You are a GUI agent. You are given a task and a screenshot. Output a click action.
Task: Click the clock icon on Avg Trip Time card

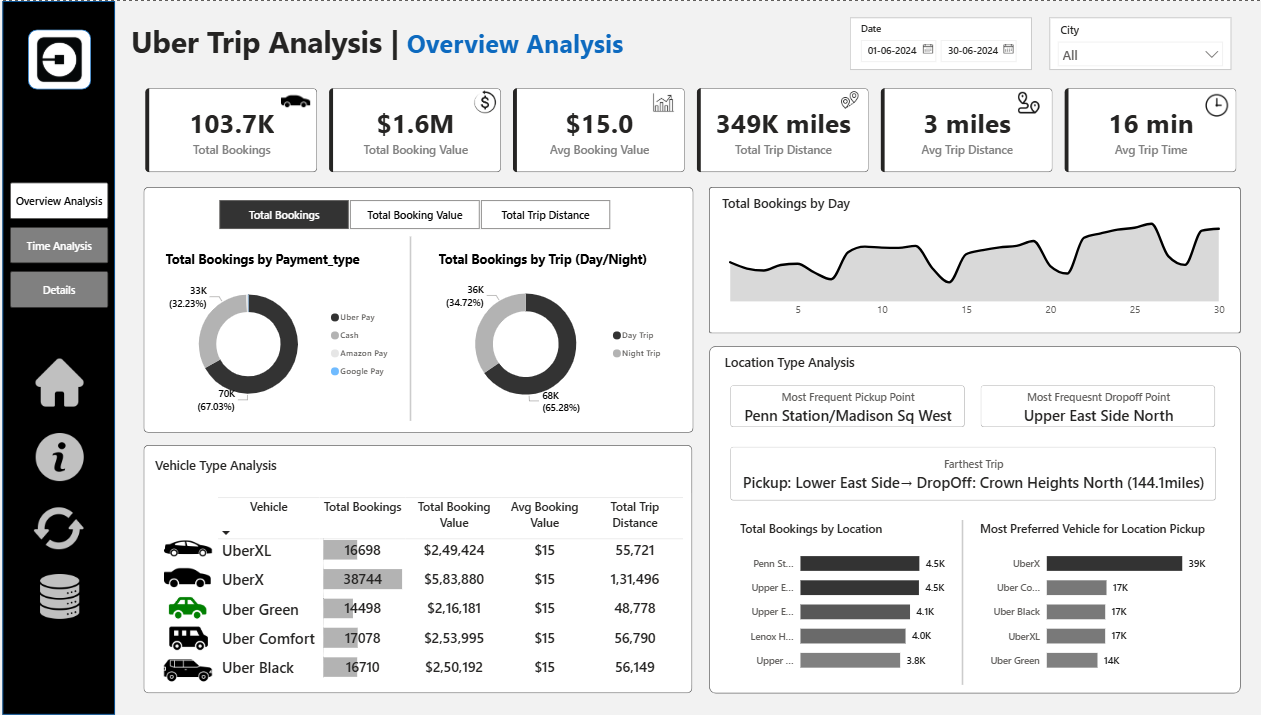(1216, 104)
